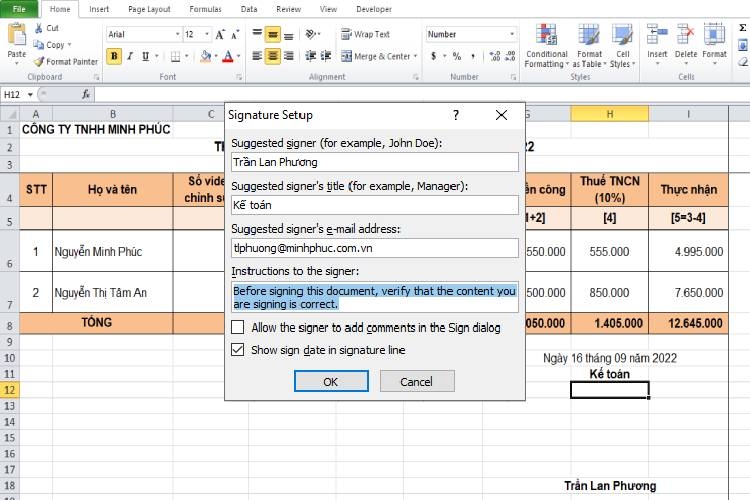This screenshot has height=500, width=750.
Task: Open Conditional Formatting menu
Action: pos(546,46)
